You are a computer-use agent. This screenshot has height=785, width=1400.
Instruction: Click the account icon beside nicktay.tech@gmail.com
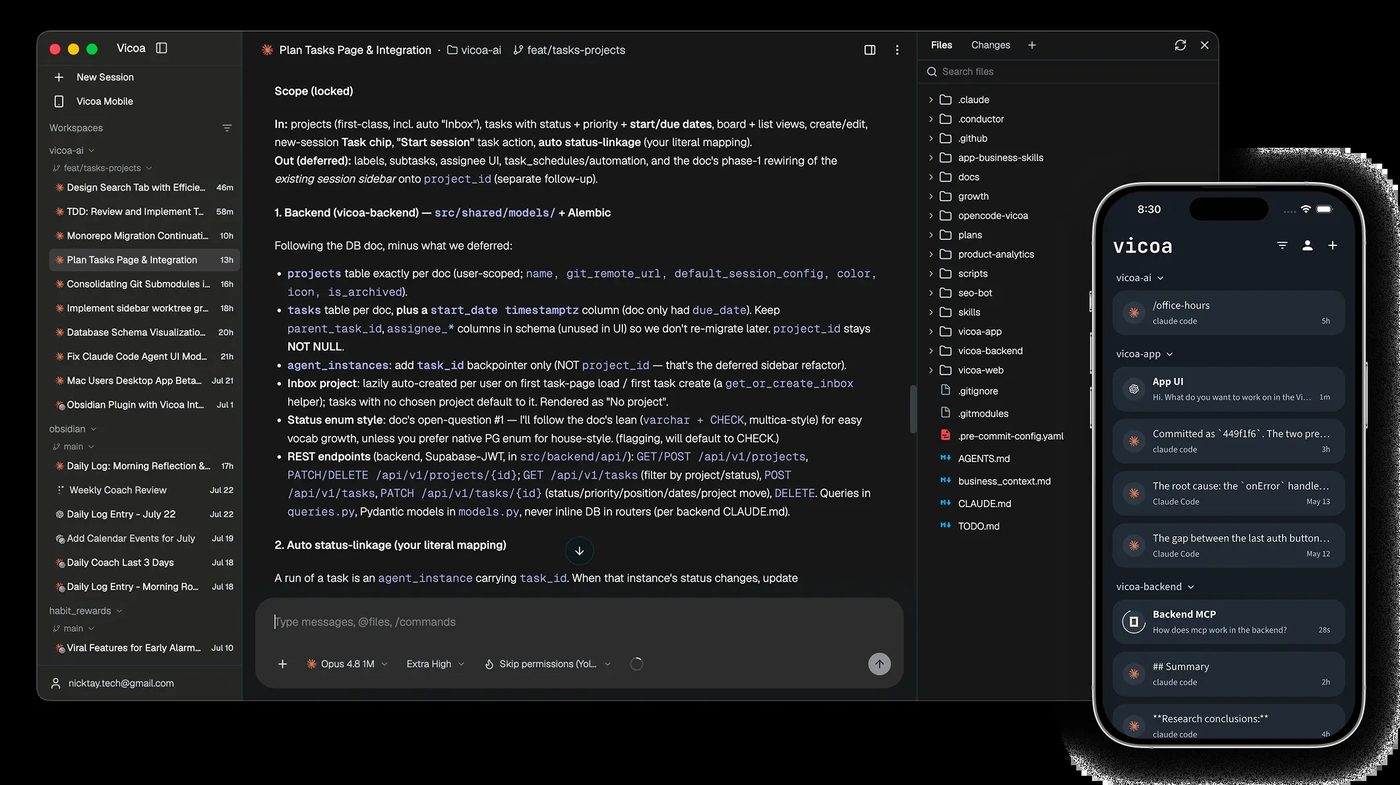pyautogui.click(x=56, y=683)
